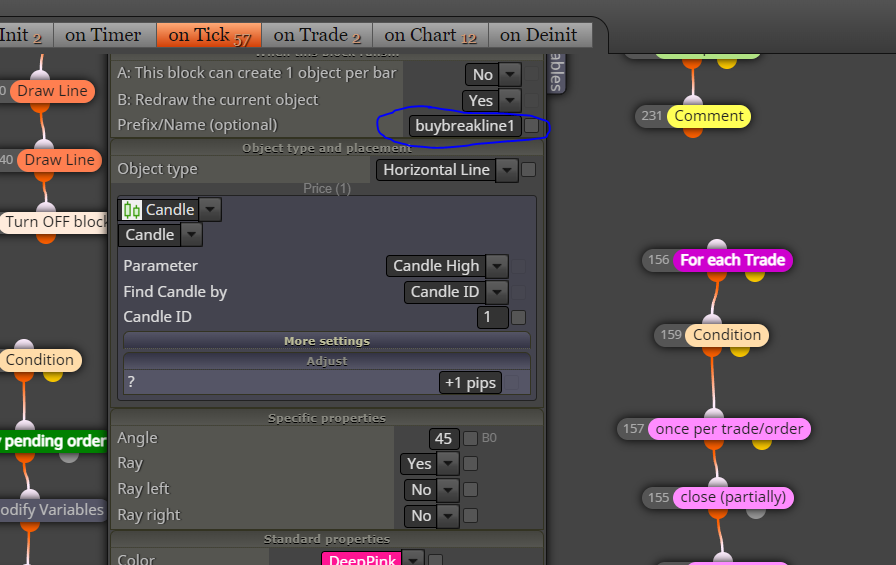Click input connector atop once per trade/order block
Image resolution: width=896 pixels, height=565 pixels.
(714, 414)
